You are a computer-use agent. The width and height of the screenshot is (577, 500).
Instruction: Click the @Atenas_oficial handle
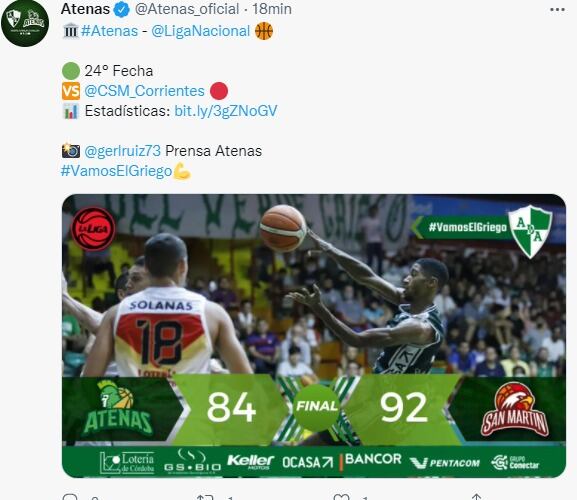coord(187,9)
